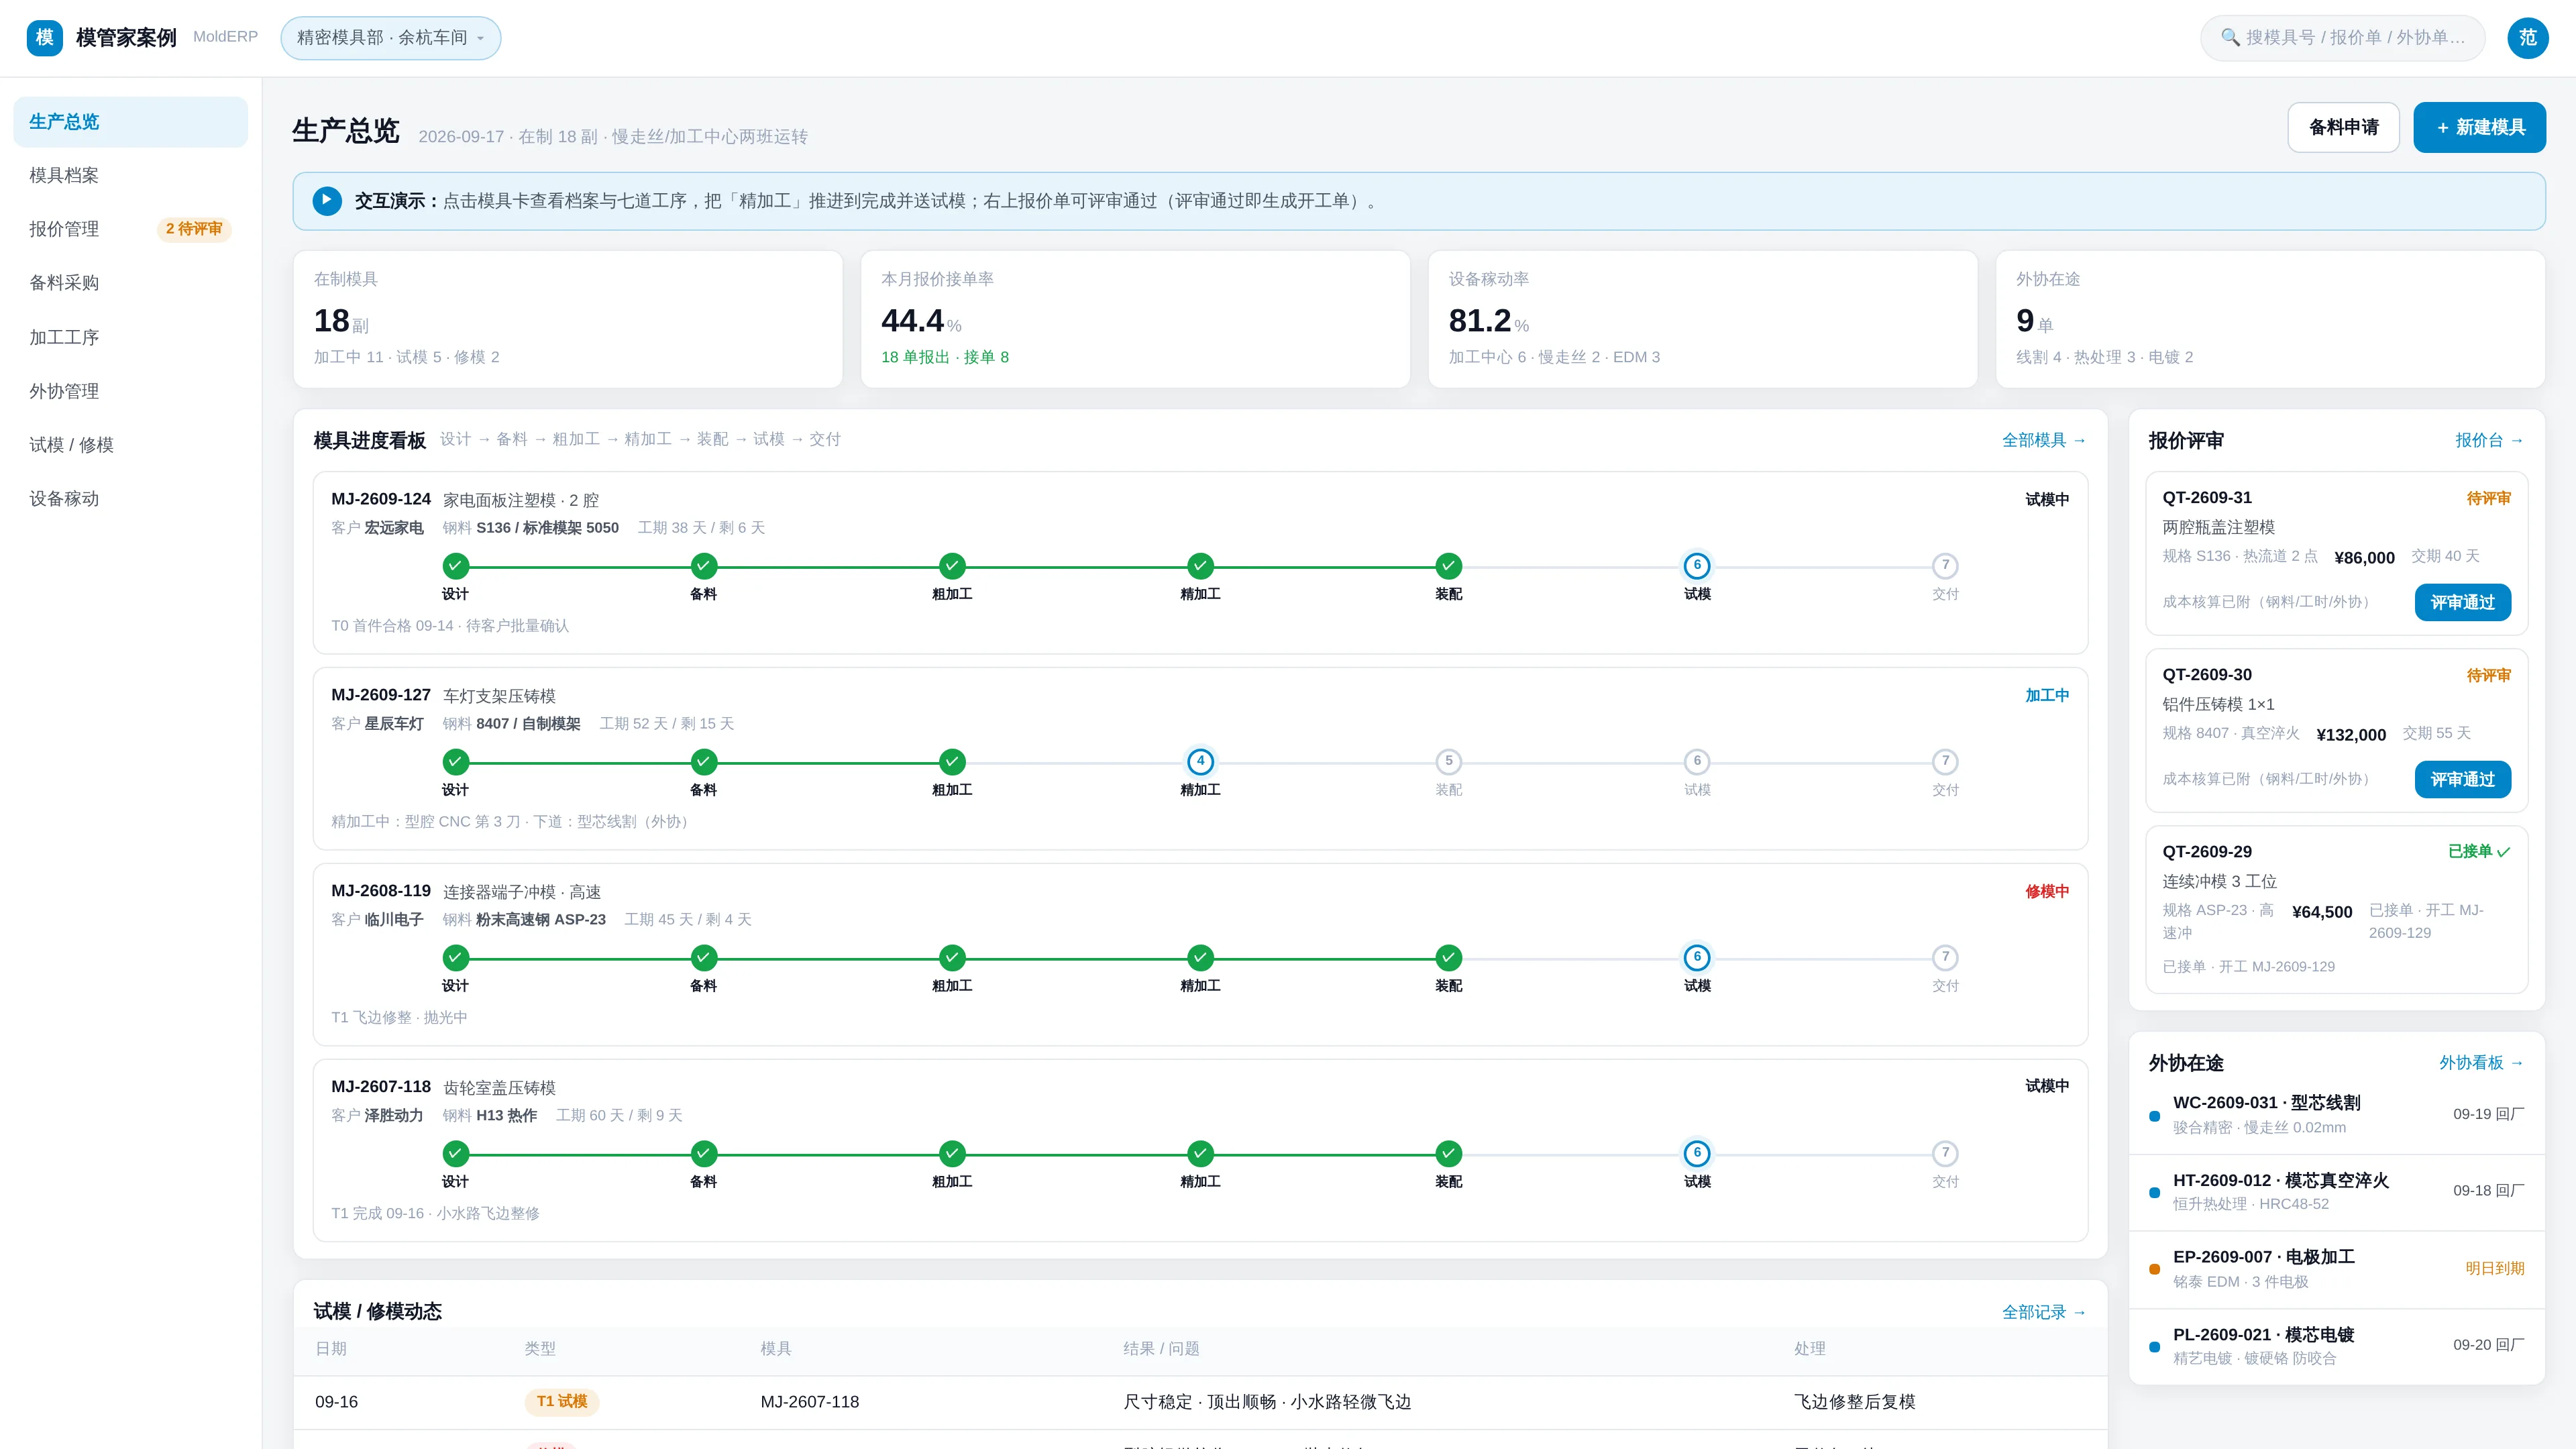Viewport: 2576px width, 1449px height.
Task: Click 设计 checkmark of MJ-2608-119
Action: 455,958
